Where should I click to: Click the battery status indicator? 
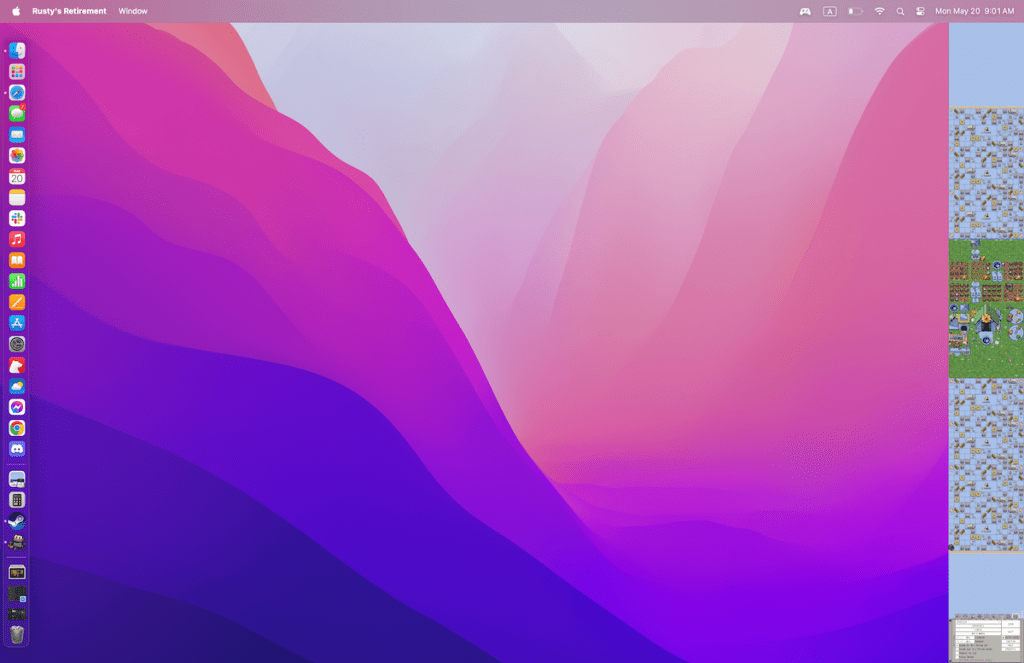click(855, 11)
